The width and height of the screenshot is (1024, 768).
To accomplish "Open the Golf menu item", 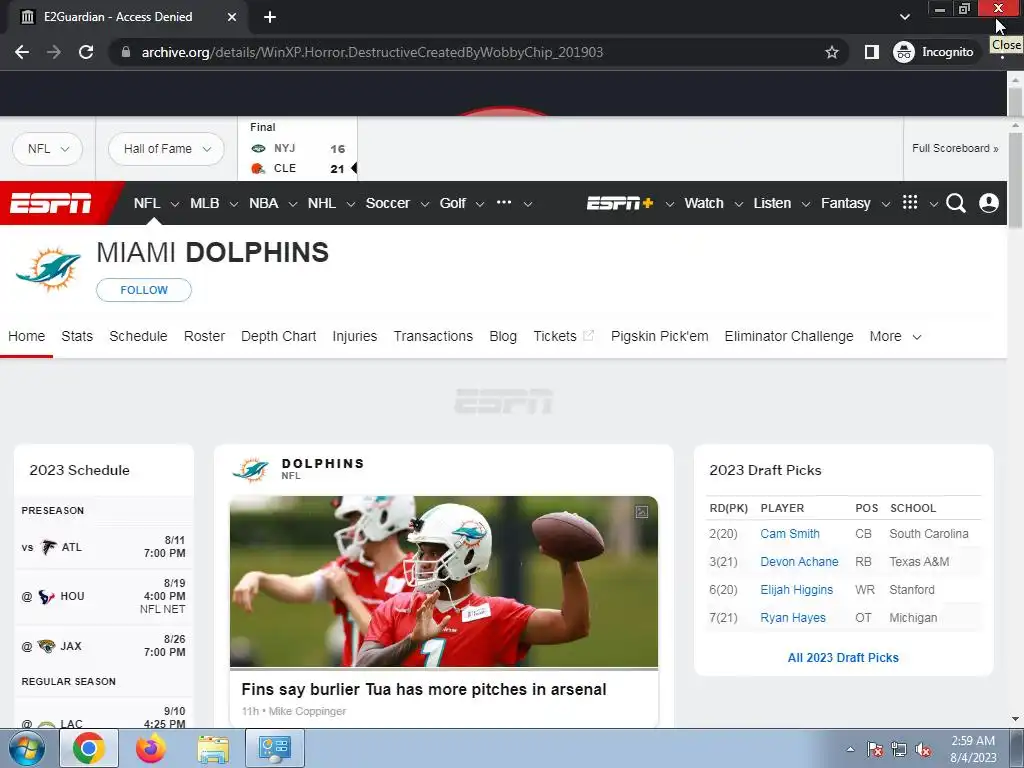I will (453, 203).
